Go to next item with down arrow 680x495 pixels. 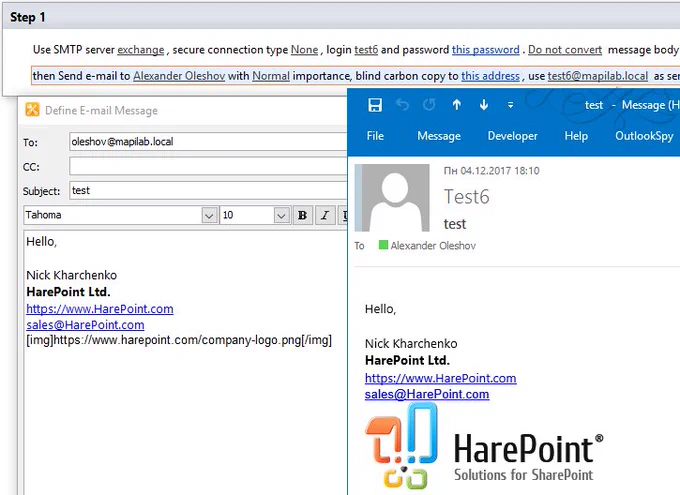[x=484, y=105]
